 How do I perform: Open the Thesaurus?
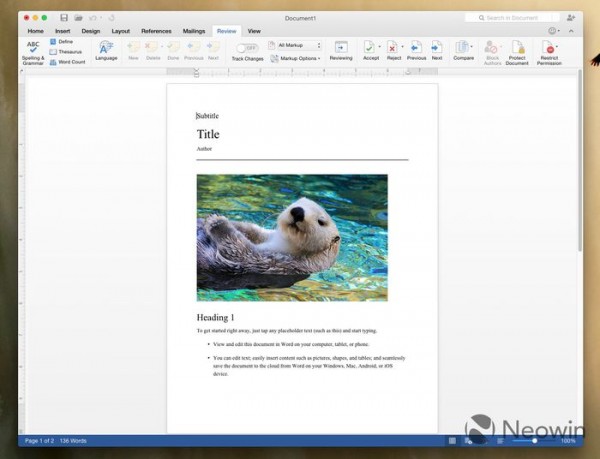pyautogui.click(x=66, y=52)
